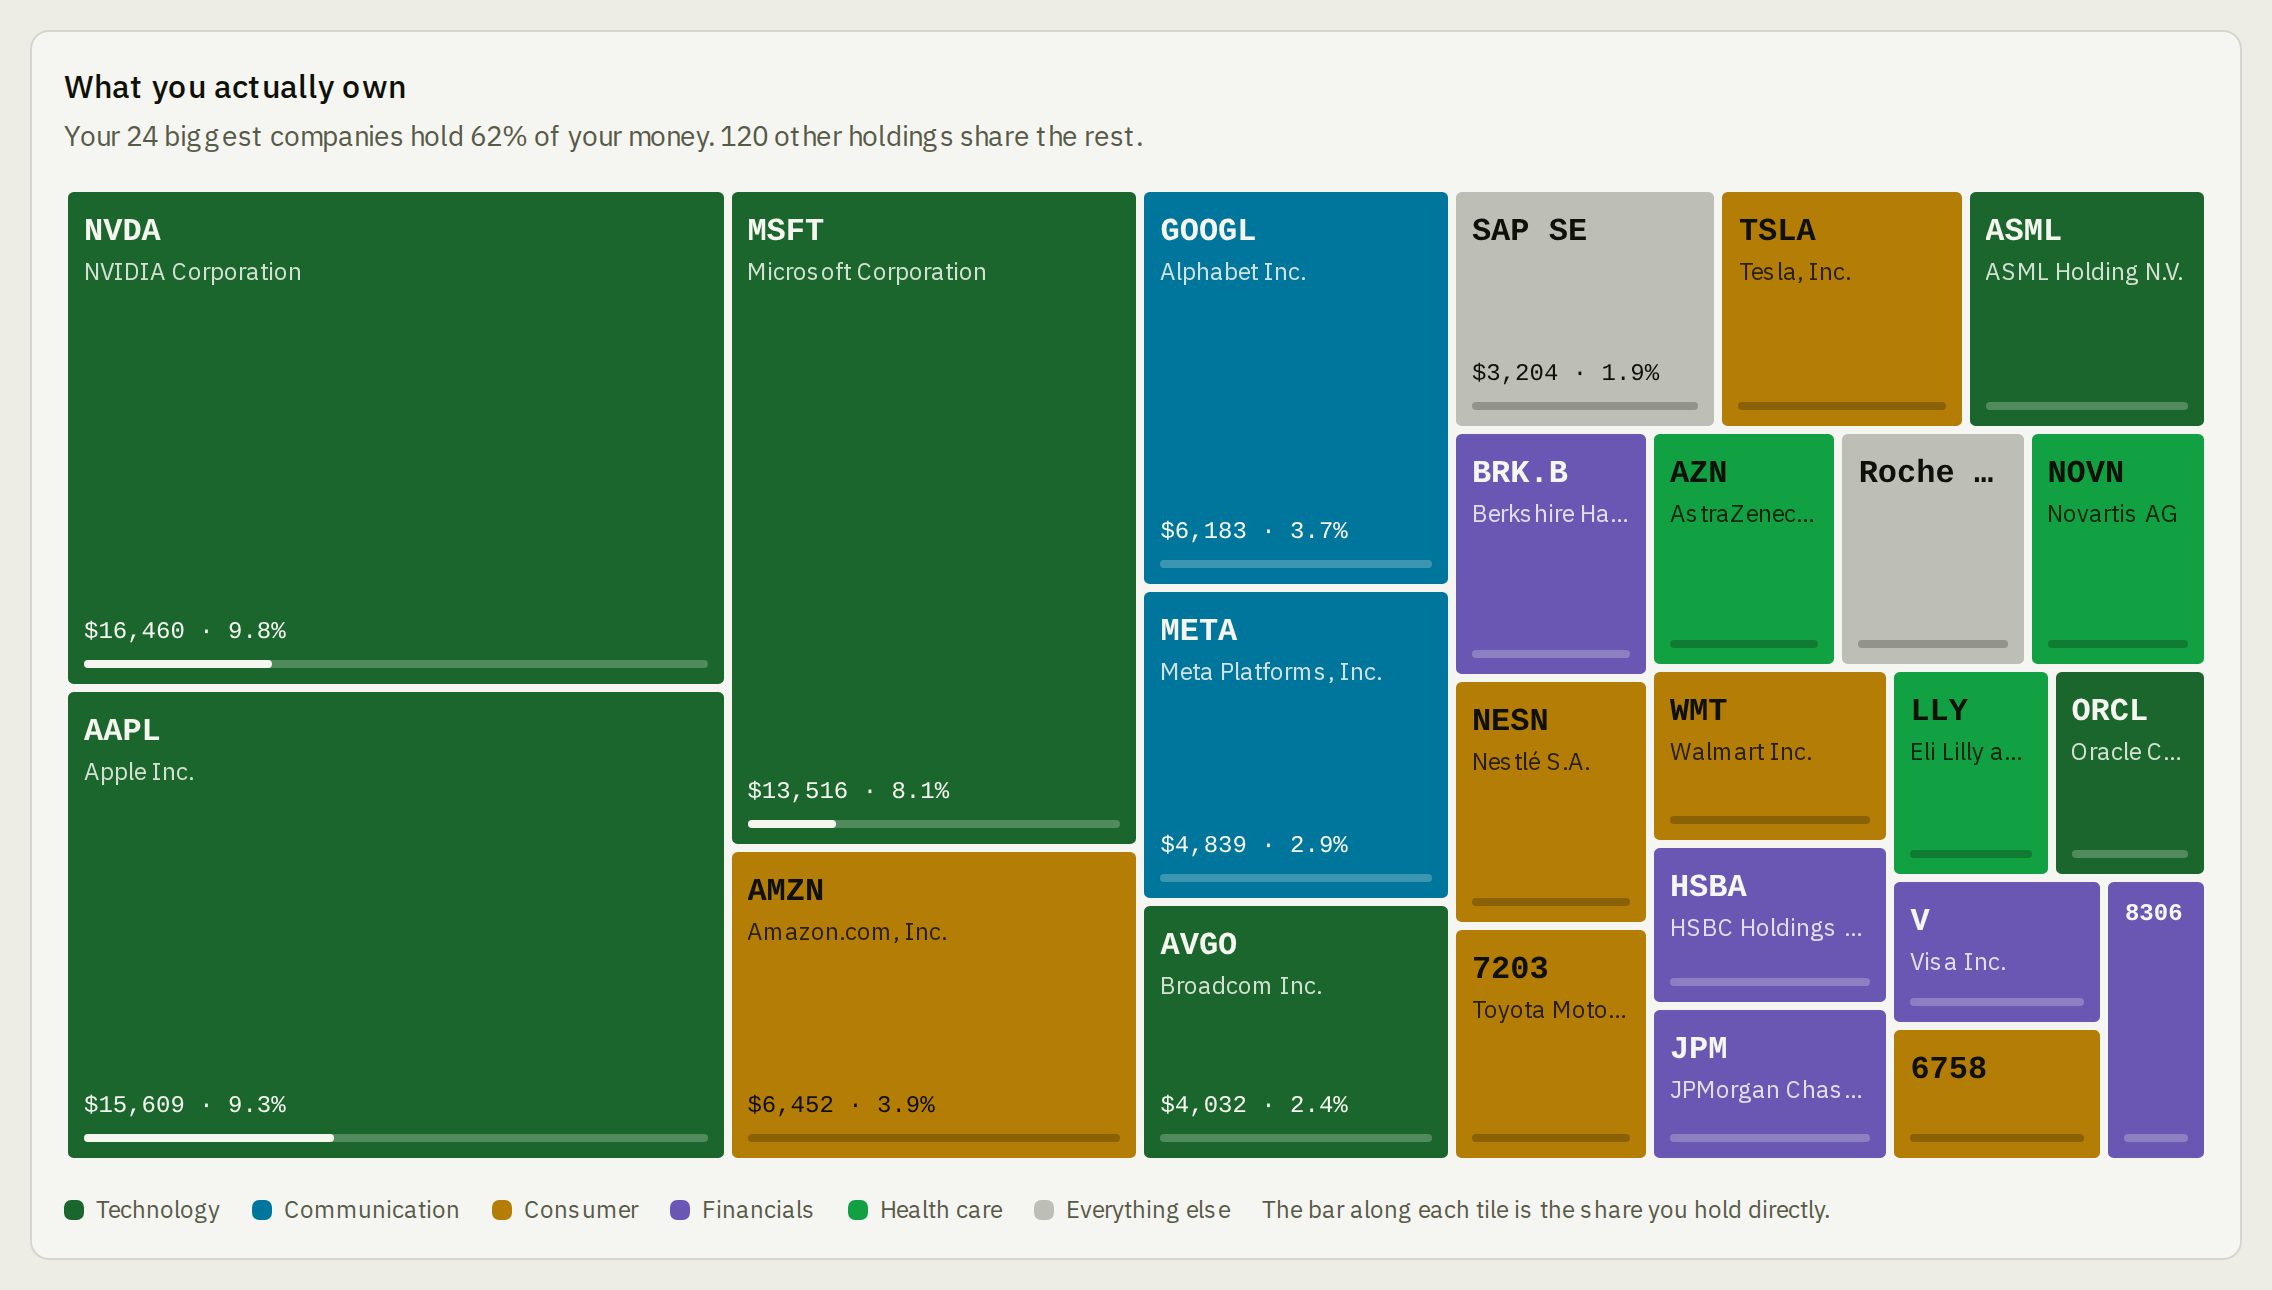Click the Everything else legend swatch
Screen dimensions: 2272x1290
pos(1044,1210)
